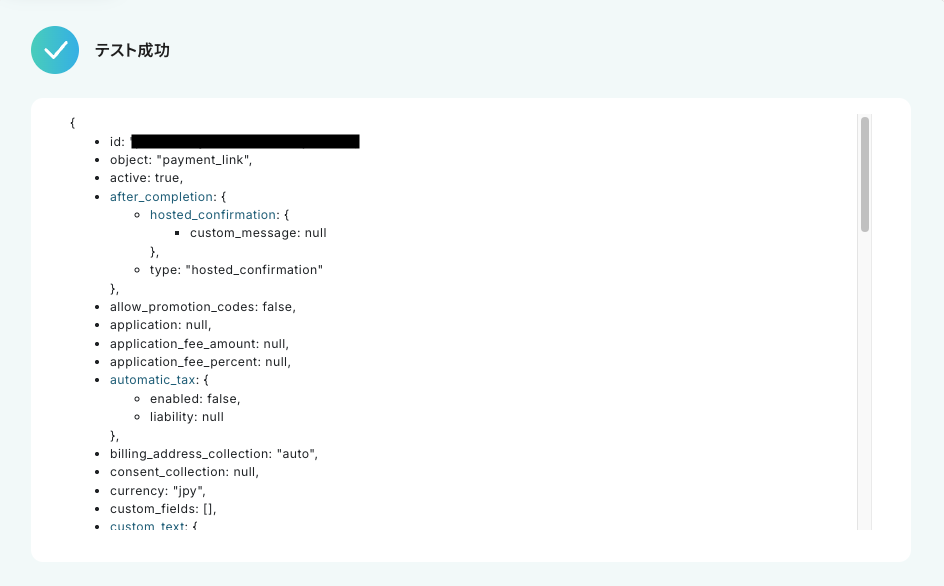
Task: Collapse the hosted_confirmation nested key
Action: pyautogui.click(x=213, y=215)
